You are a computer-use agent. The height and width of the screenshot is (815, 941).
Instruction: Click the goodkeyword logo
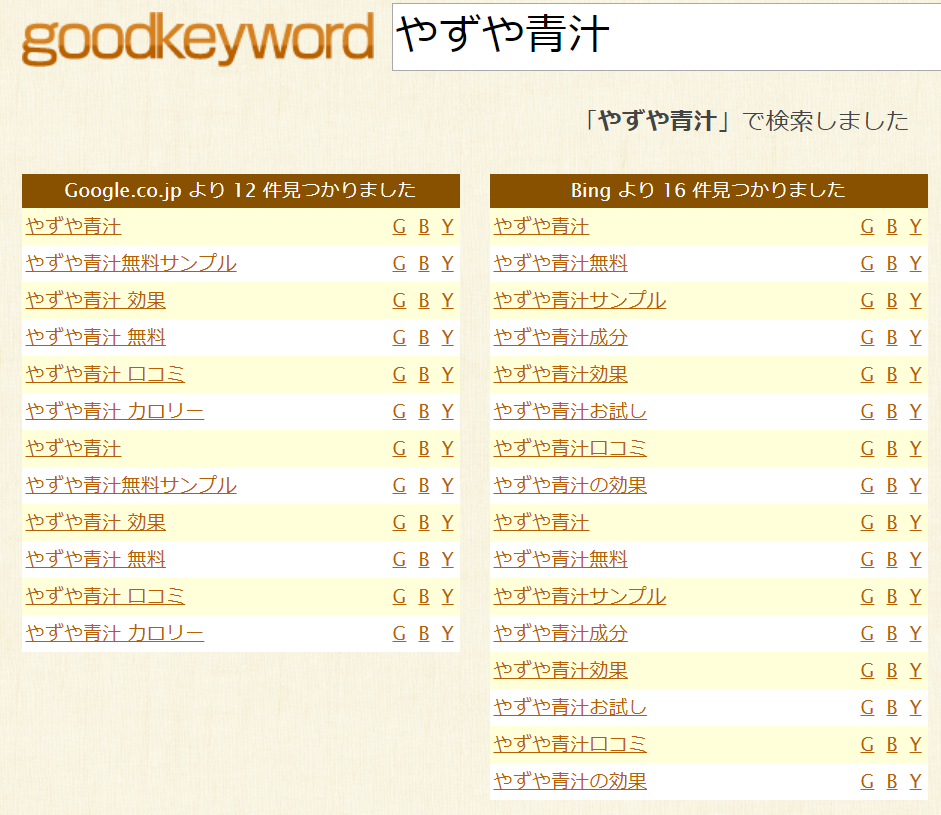(197, 39)
